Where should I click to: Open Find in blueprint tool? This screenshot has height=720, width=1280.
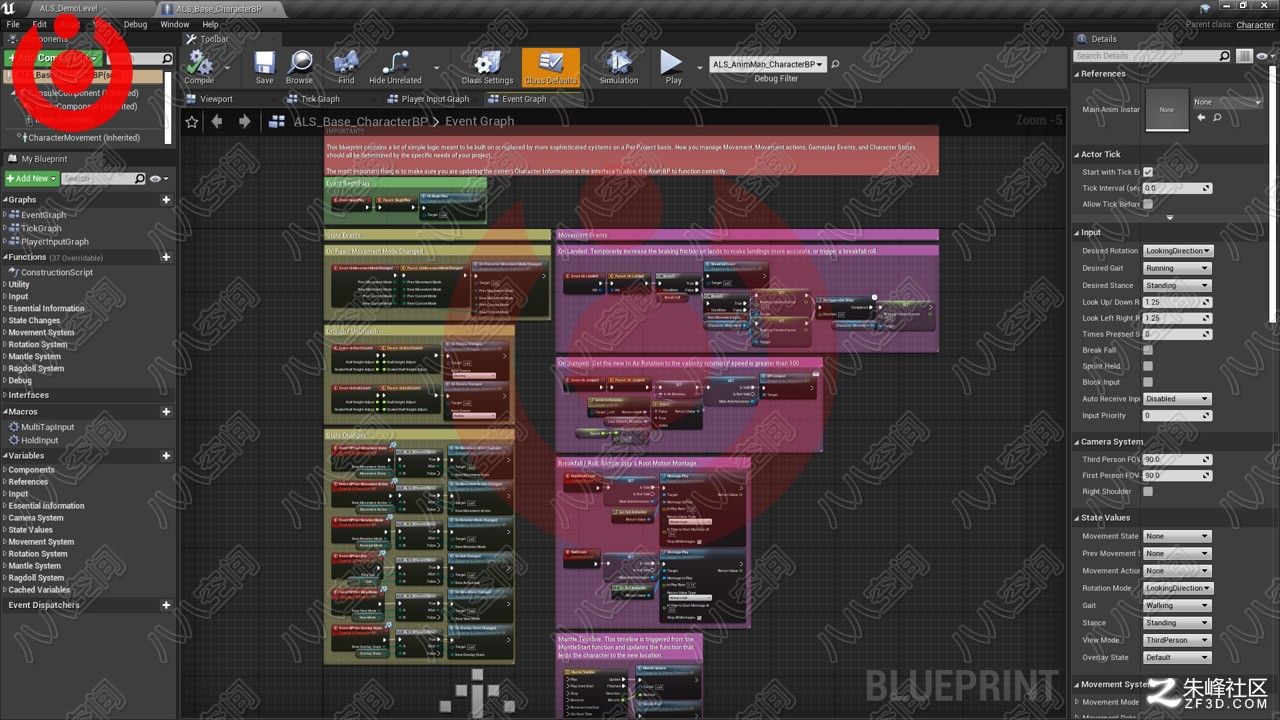346,67
